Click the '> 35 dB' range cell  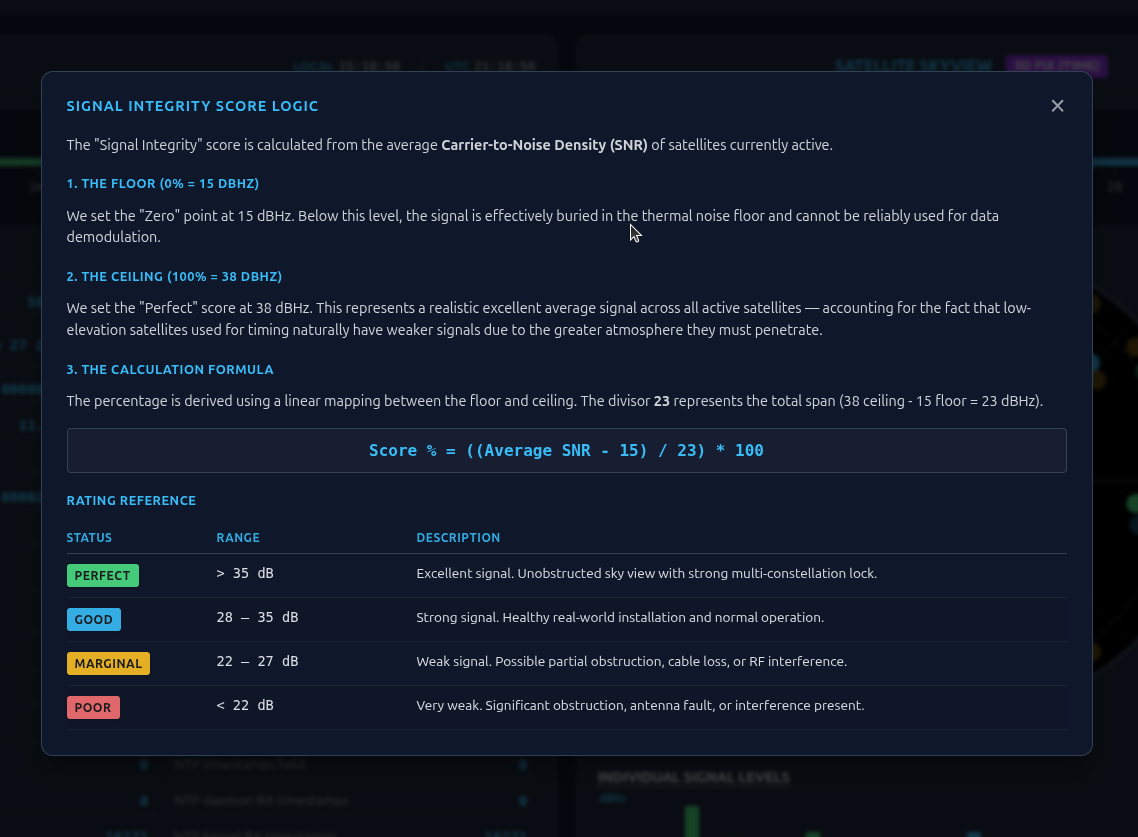tap(245, 574)
